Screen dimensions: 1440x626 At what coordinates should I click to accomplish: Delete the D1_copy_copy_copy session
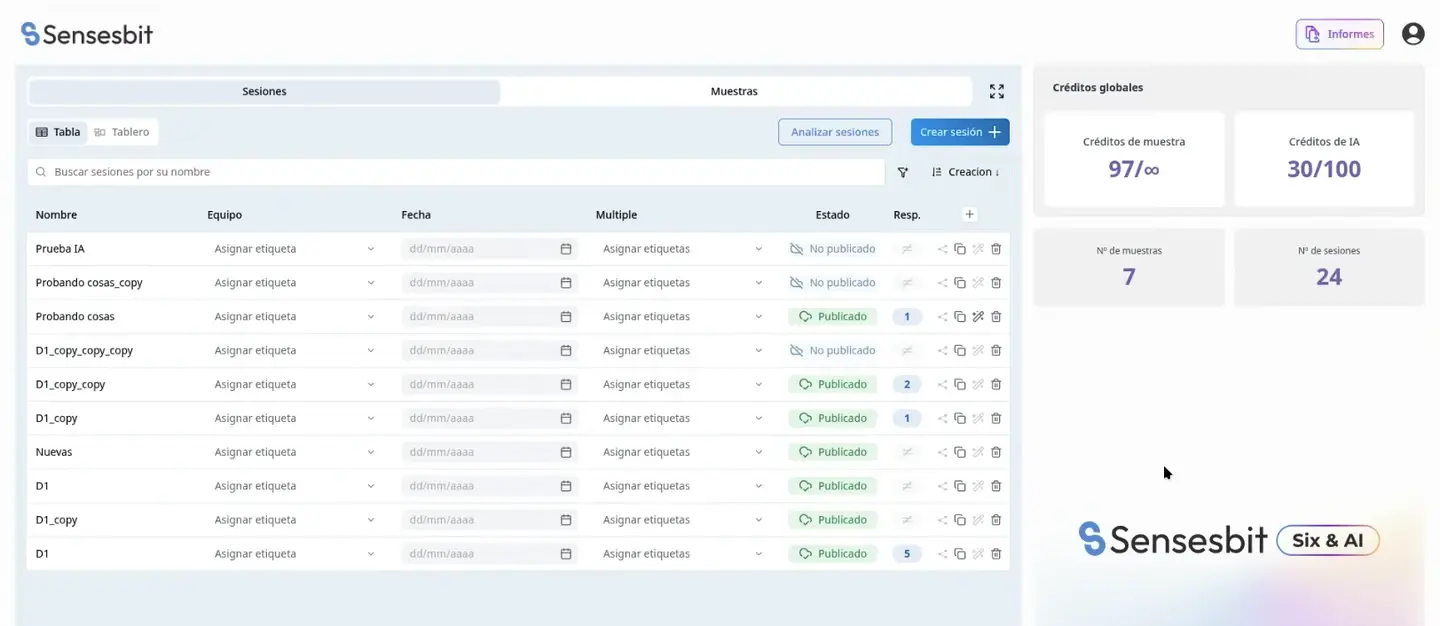(996, 351)
